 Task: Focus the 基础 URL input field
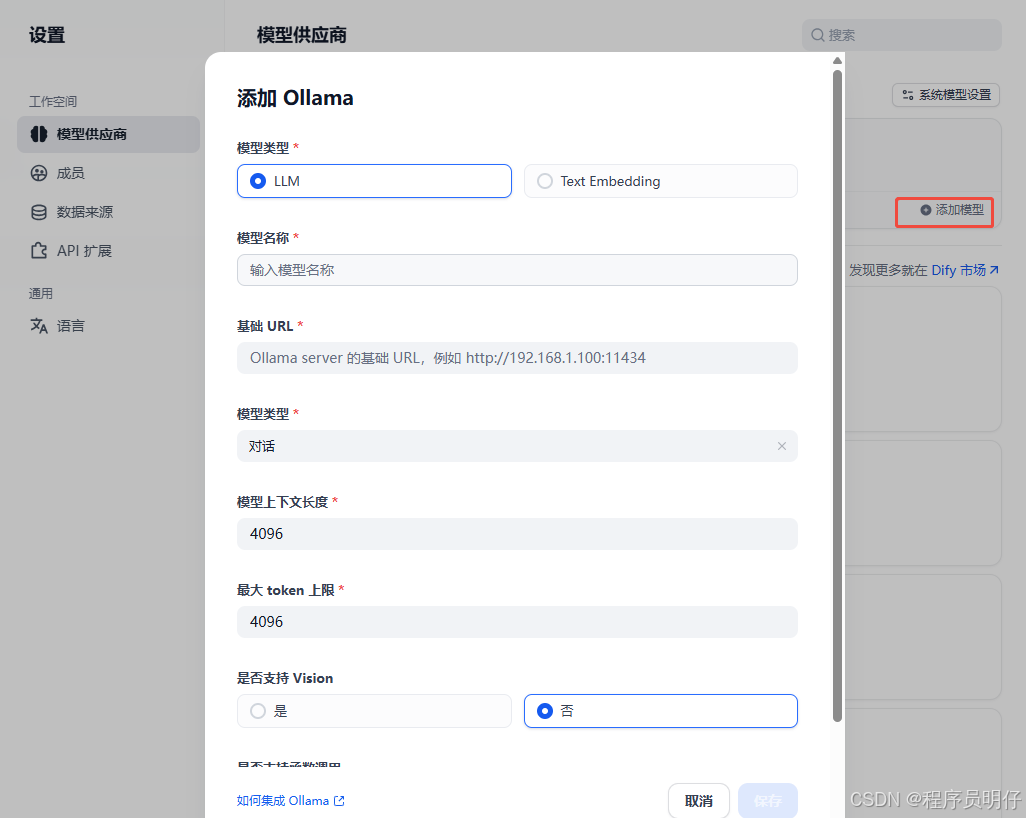517,358
